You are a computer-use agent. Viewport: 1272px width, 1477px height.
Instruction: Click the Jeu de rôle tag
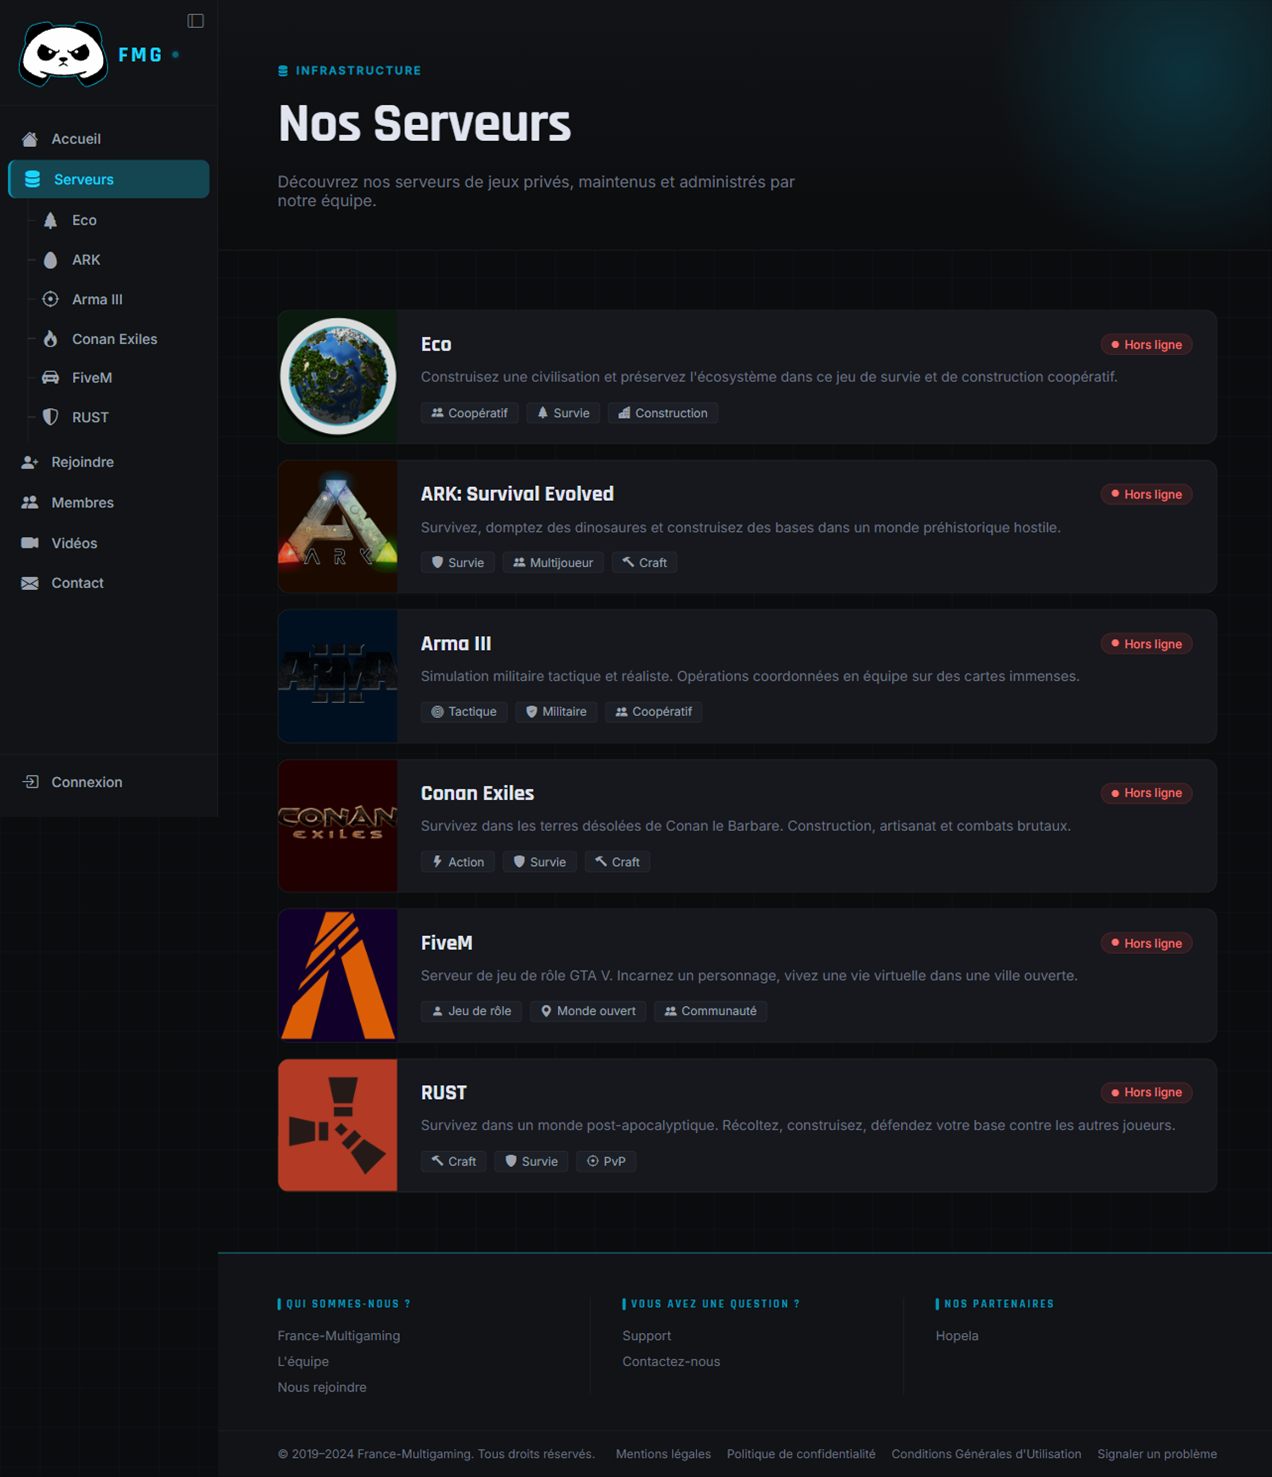point(471,1011)
